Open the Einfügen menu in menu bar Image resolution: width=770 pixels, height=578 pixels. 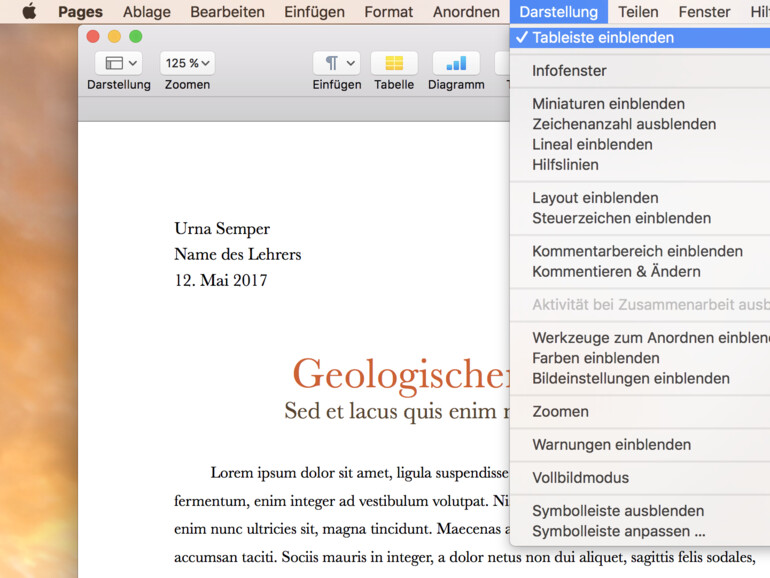[314, 11]
